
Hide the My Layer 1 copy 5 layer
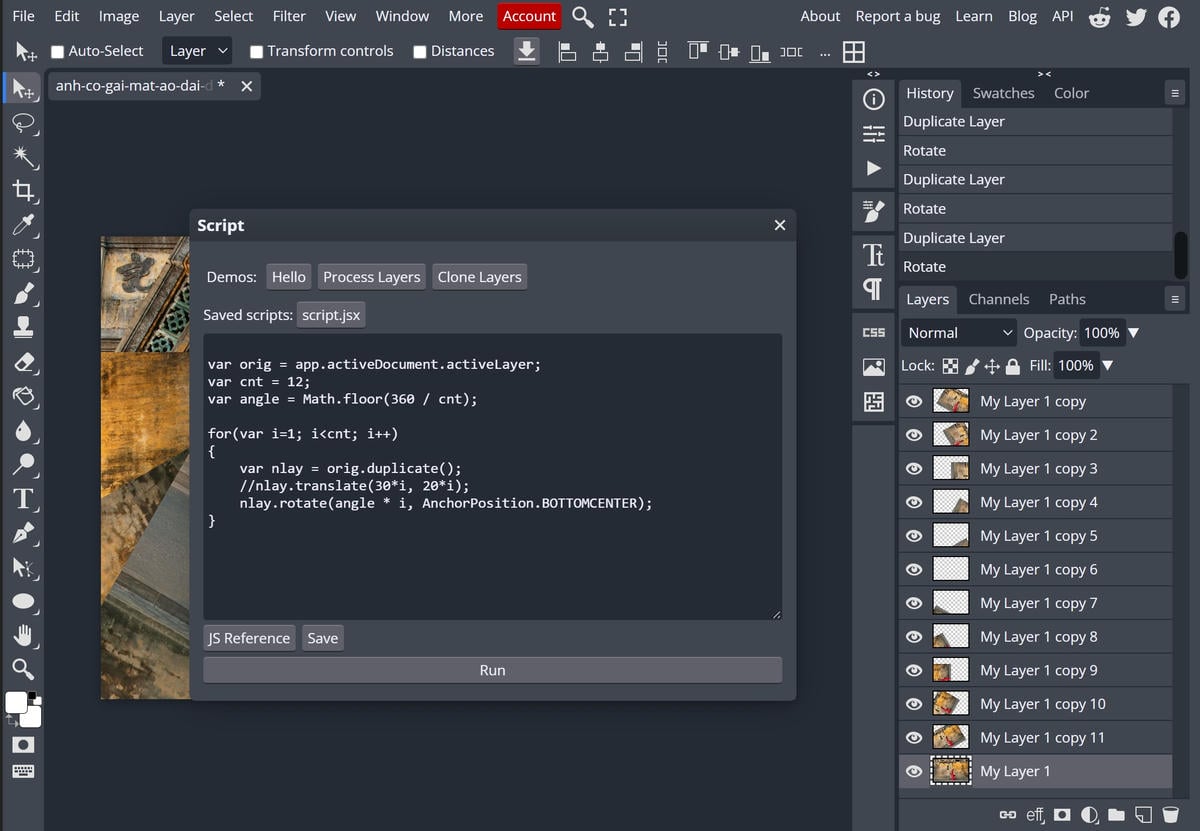[913, 536]
